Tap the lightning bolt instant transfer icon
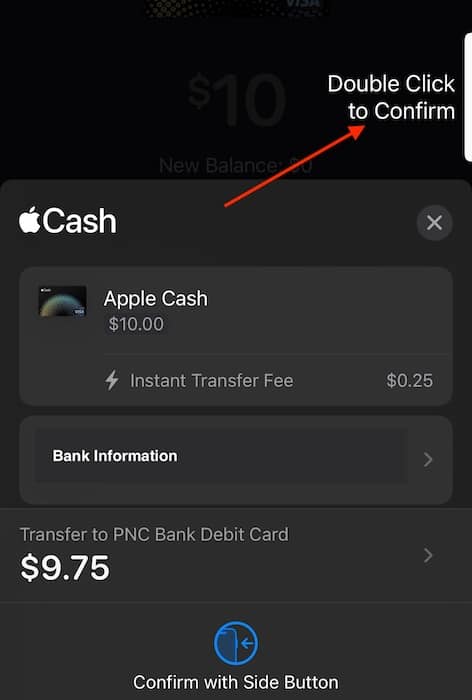 (x=112, y=380)
